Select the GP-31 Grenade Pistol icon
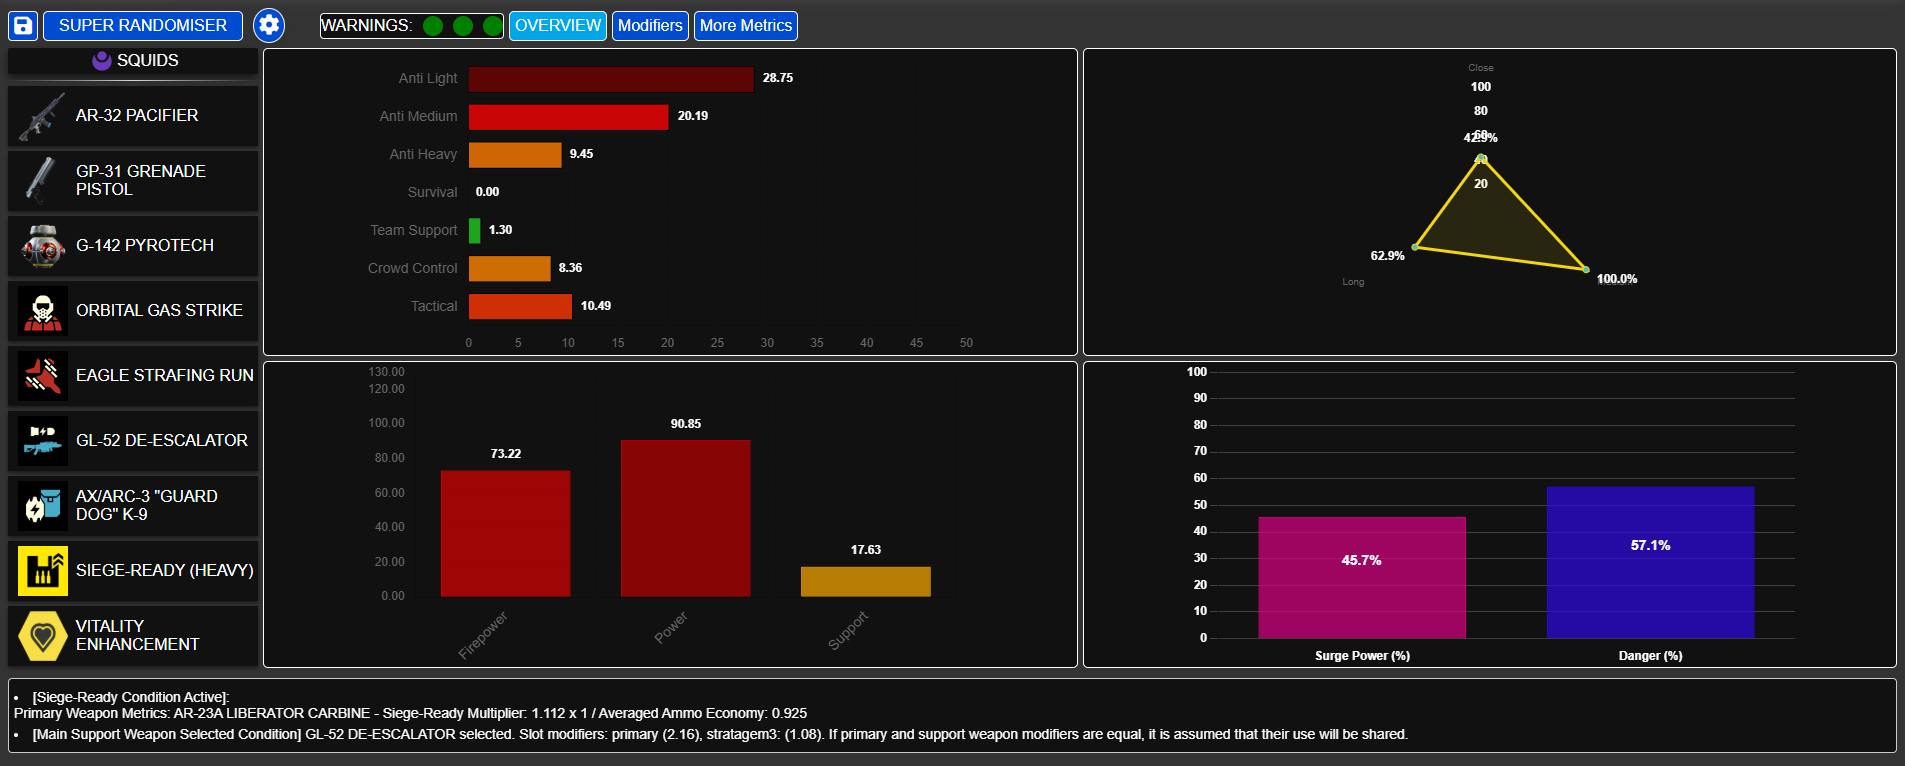The image size is (1905, 766). pos(42,180)
